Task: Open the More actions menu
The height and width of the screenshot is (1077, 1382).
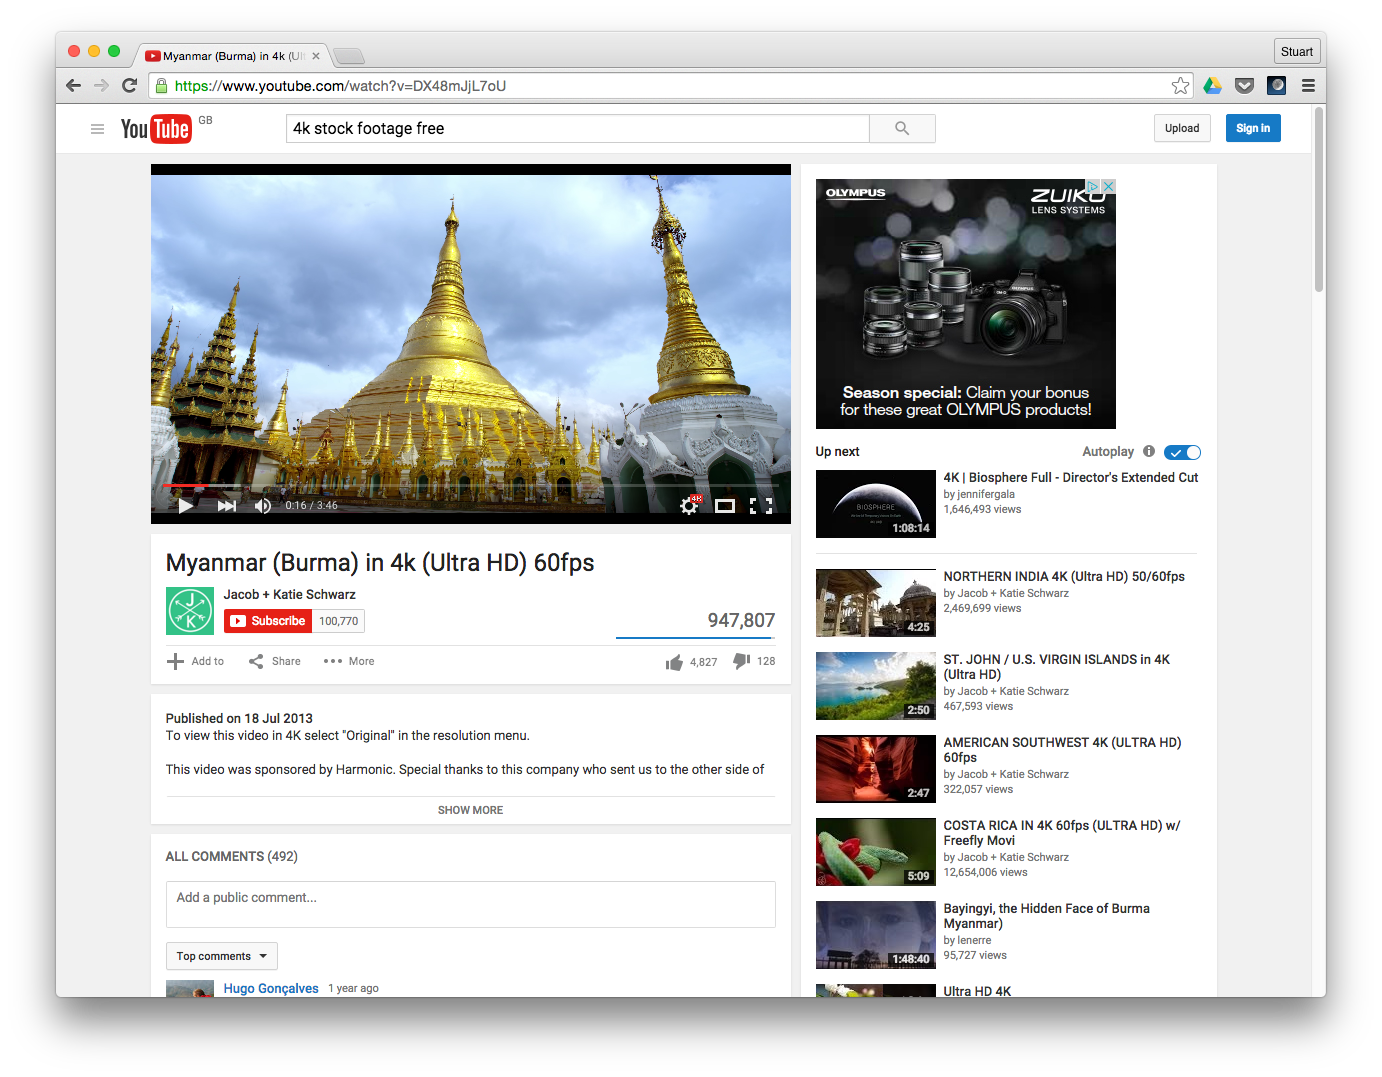Action: pos(349,661)
